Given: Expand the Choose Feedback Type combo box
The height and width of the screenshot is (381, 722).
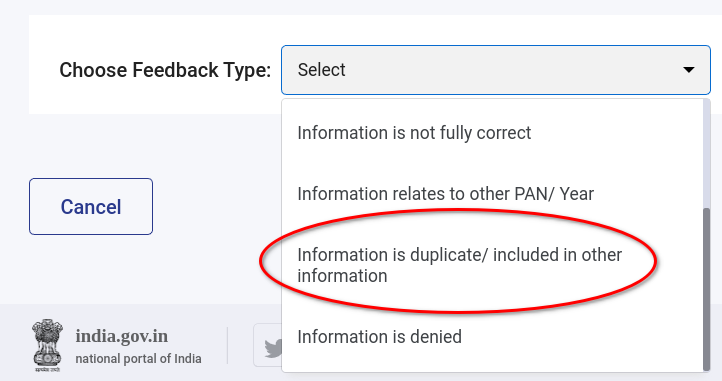Looking at the screenshot, I should (x=496, y=70).
